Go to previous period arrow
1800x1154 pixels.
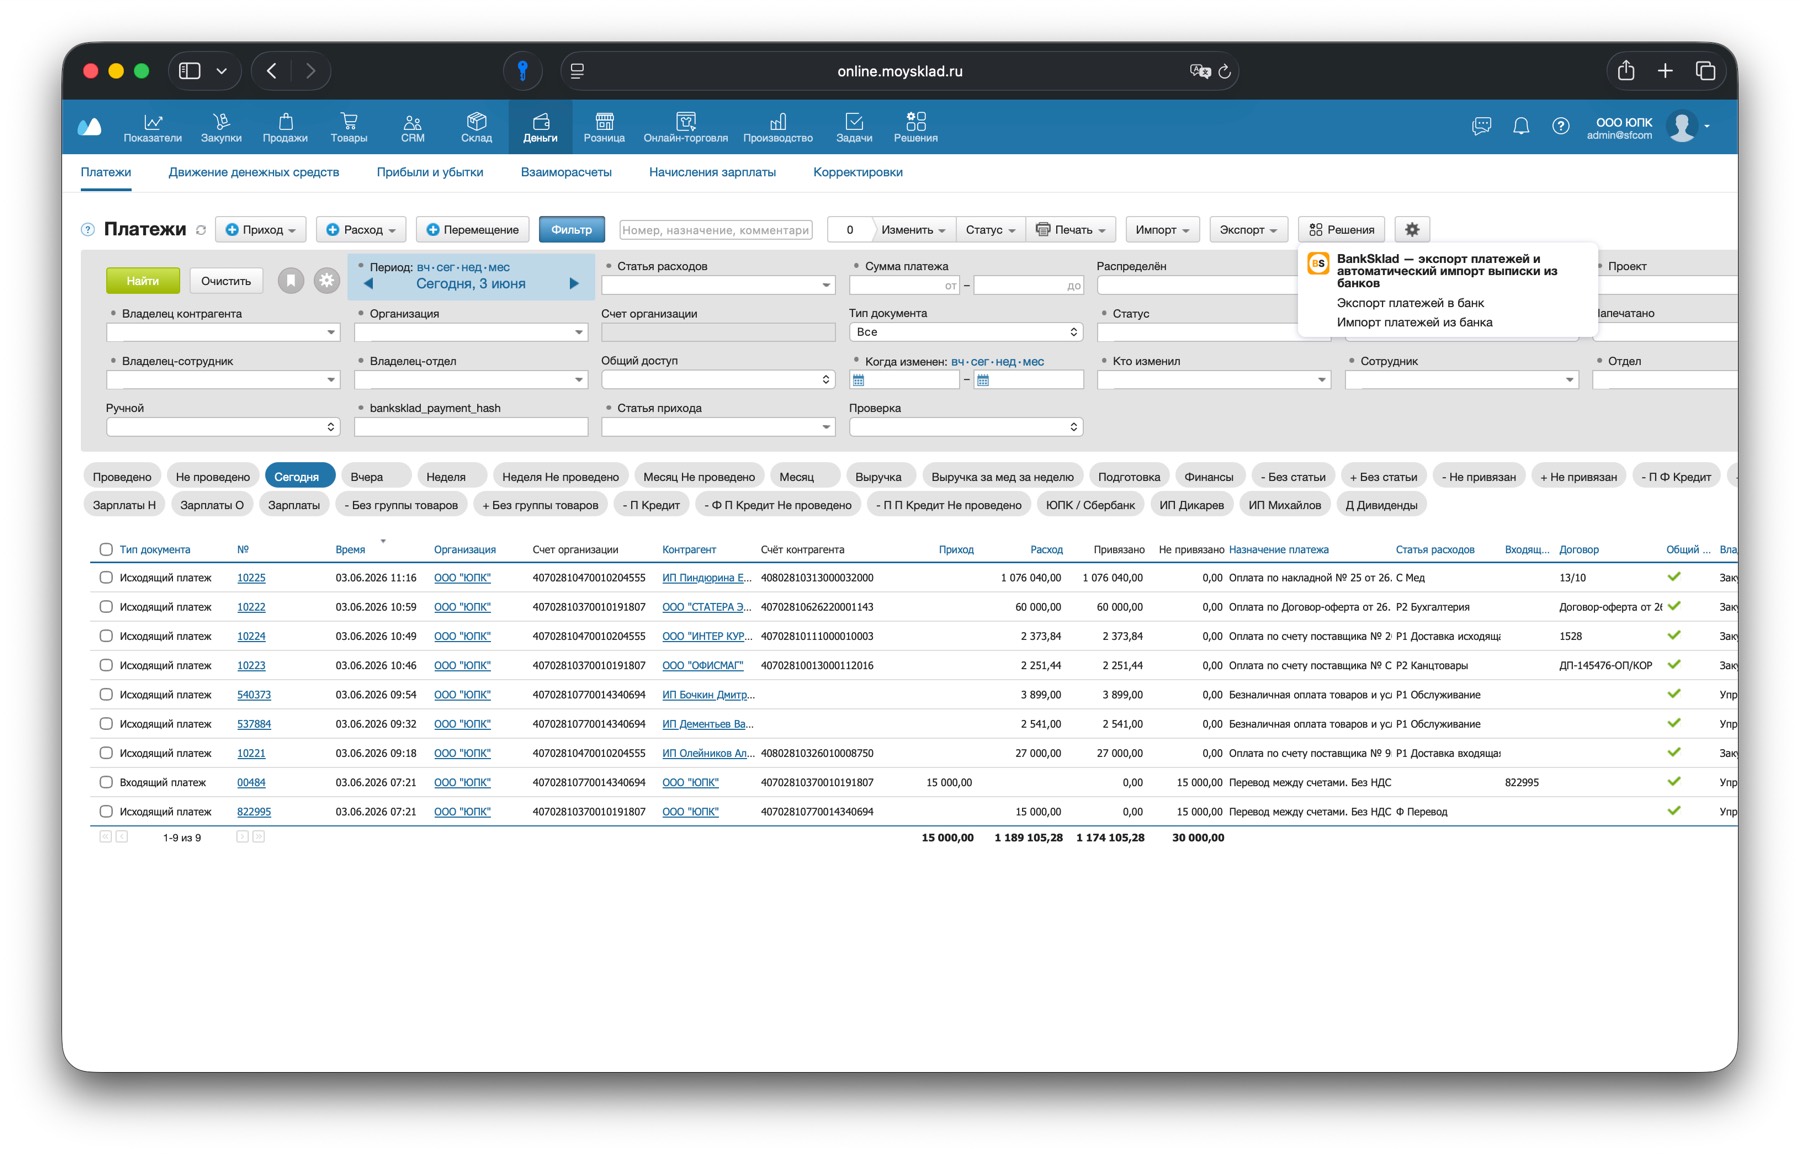coord(368,284)
